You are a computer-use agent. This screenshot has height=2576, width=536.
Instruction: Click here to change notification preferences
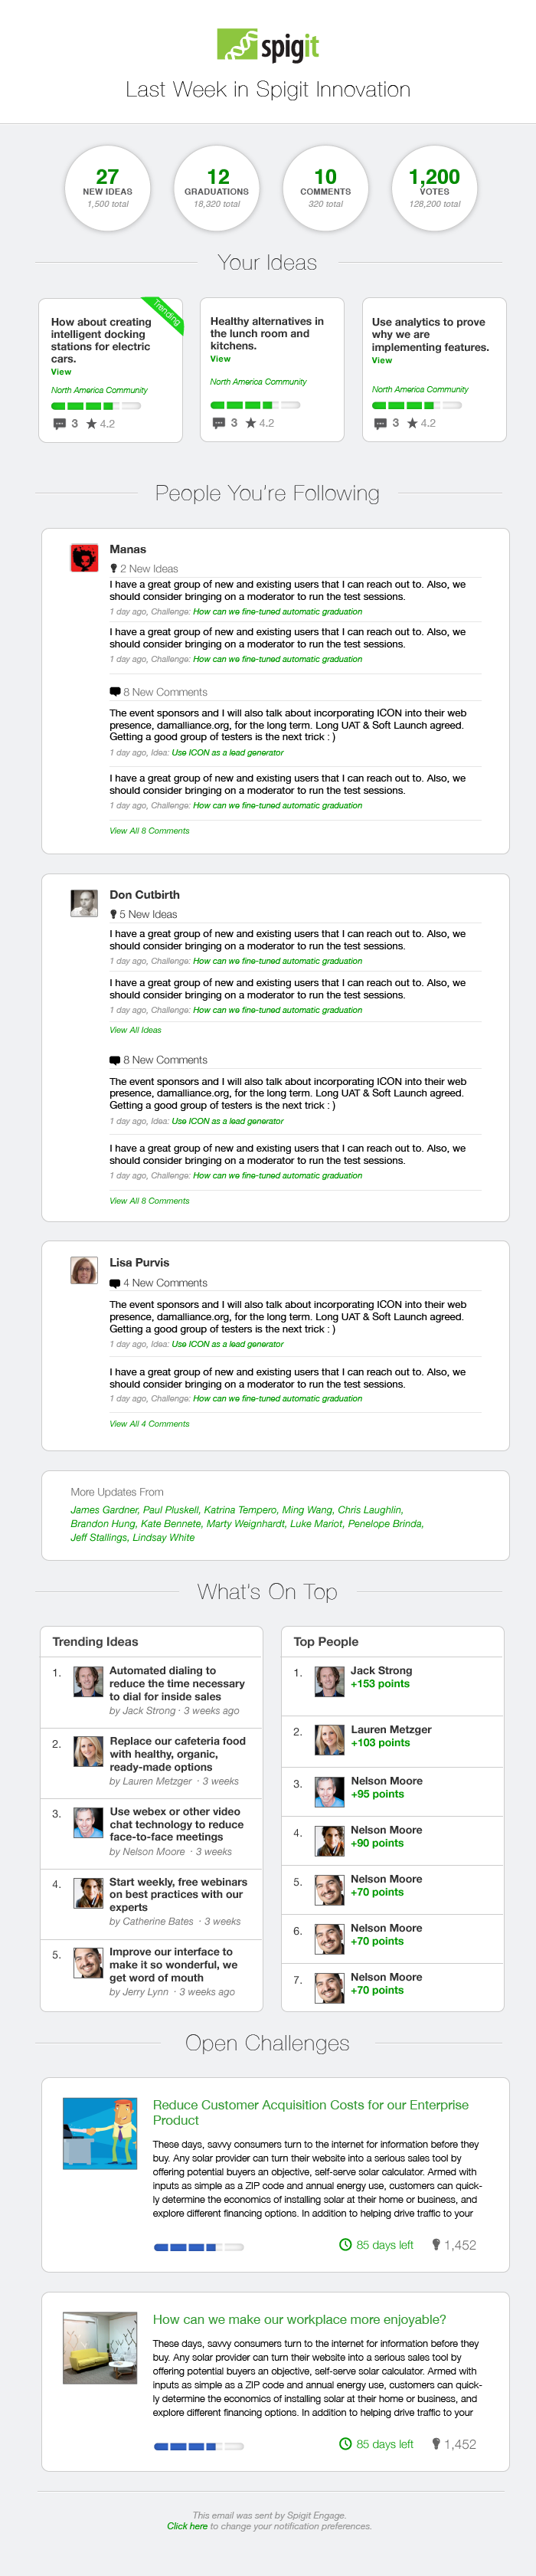tap(187, 2526)
